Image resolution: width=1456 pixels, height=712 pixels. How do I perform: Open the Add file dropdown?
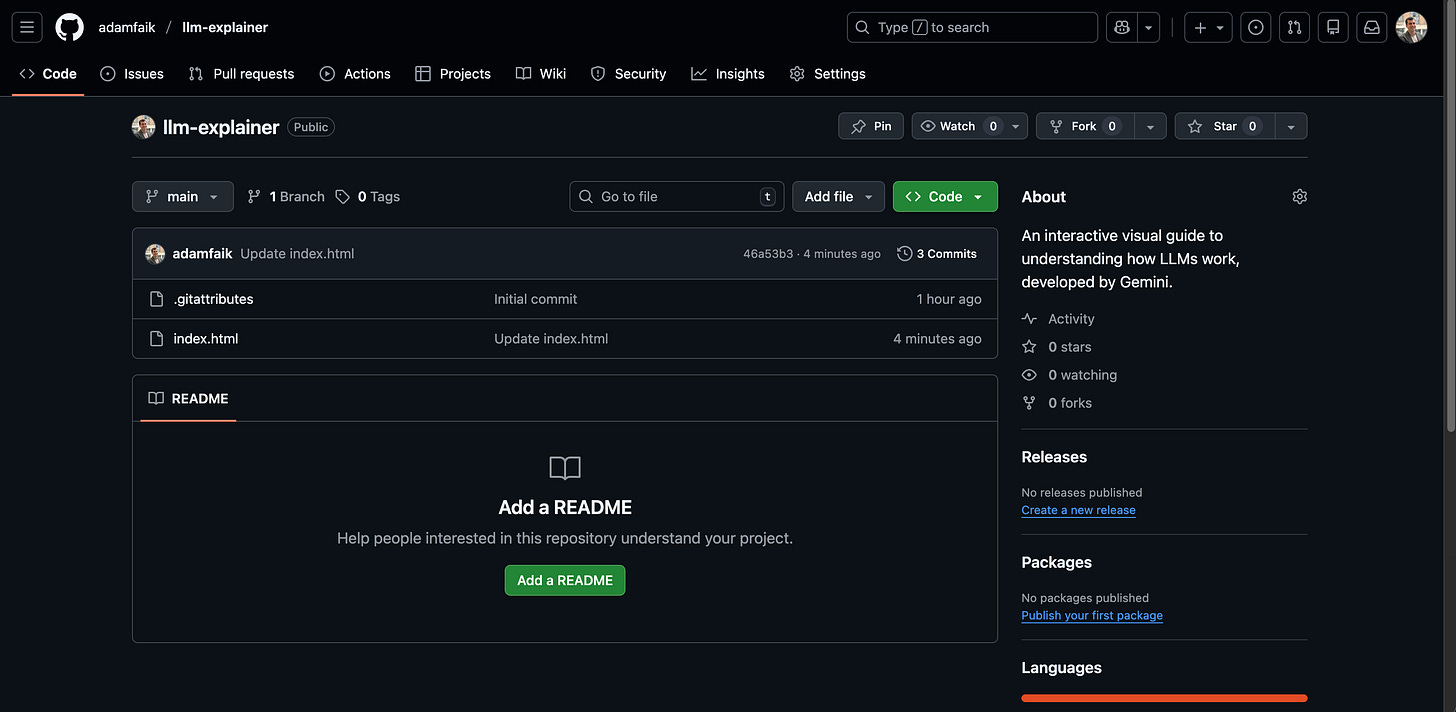[x=838, y=196]
